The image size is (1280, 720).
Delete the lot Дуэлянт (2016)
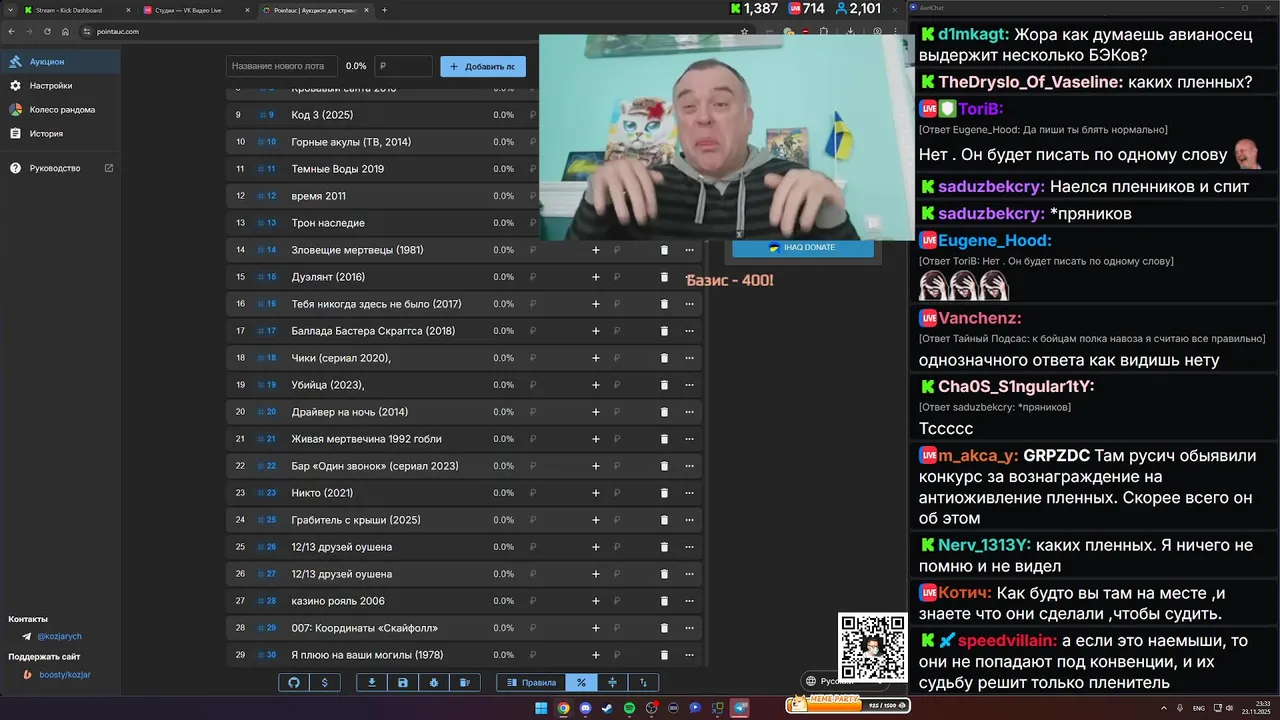pos(664,277)
